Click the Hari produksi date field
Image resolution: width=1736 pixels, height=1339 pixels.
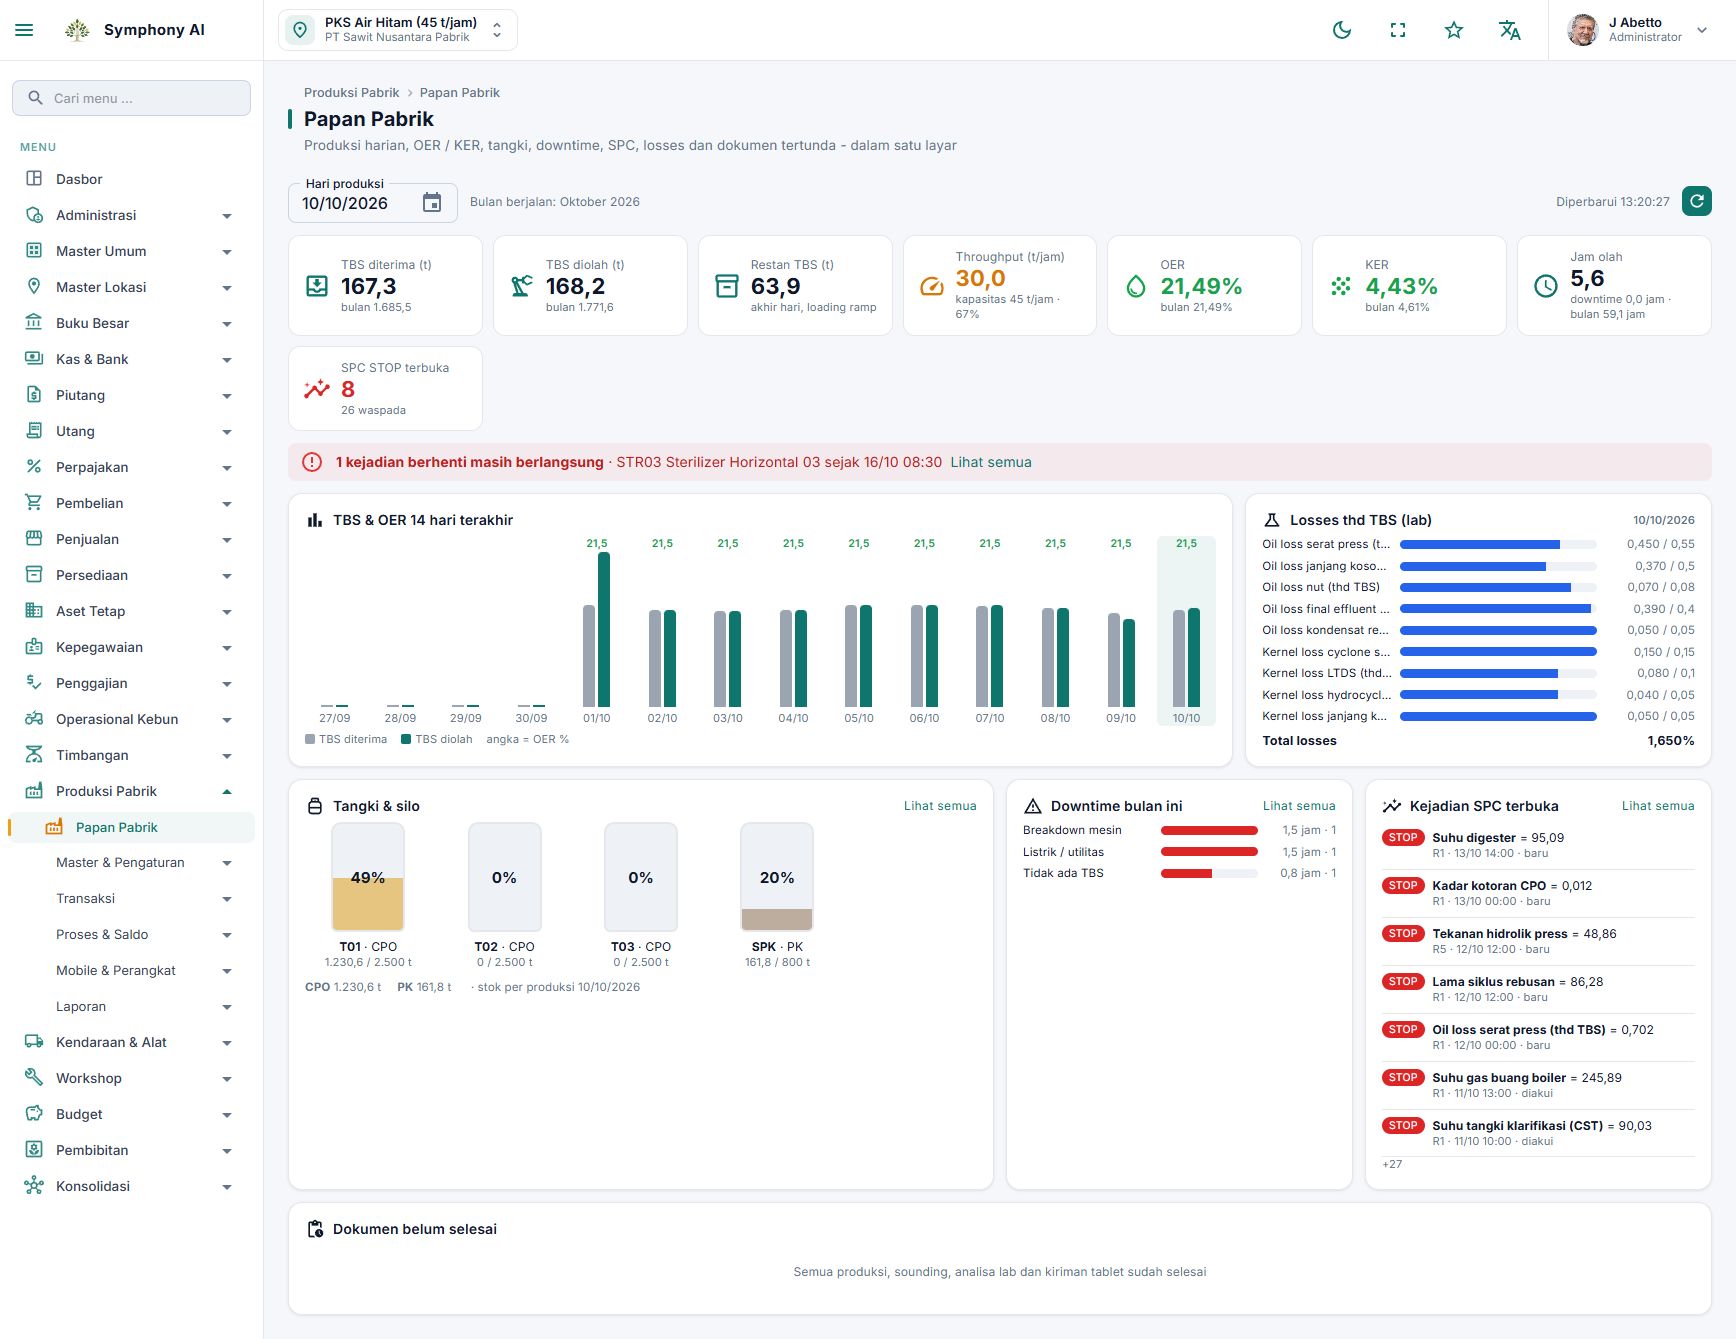372,203
